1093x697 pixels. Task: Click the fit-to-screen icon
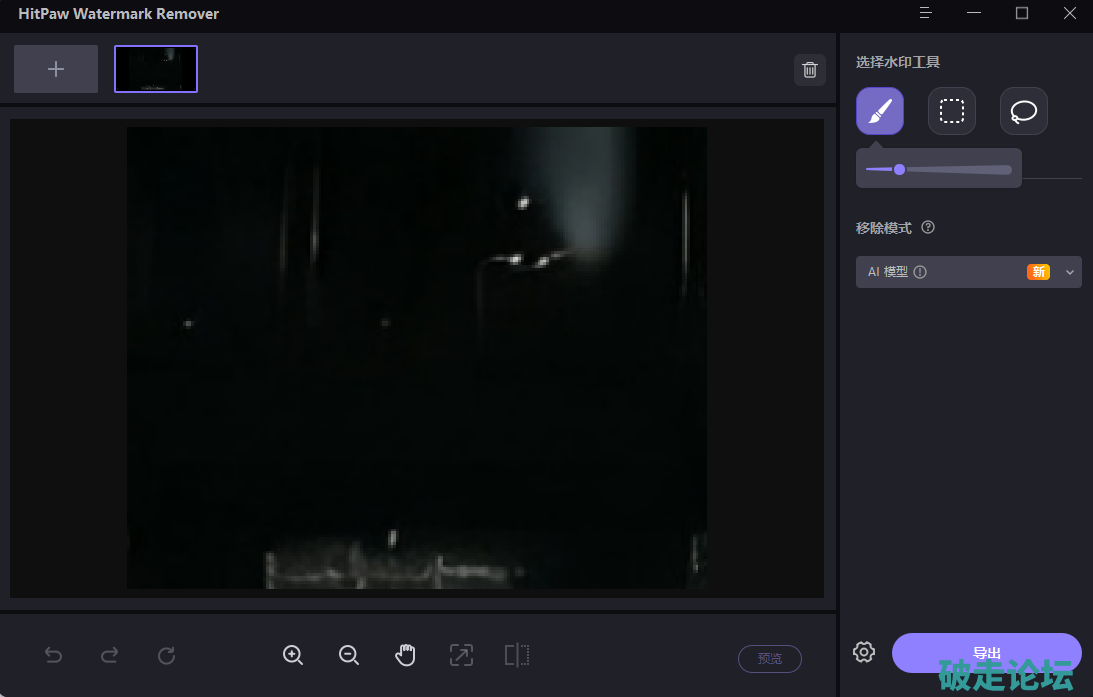point(461,655)
